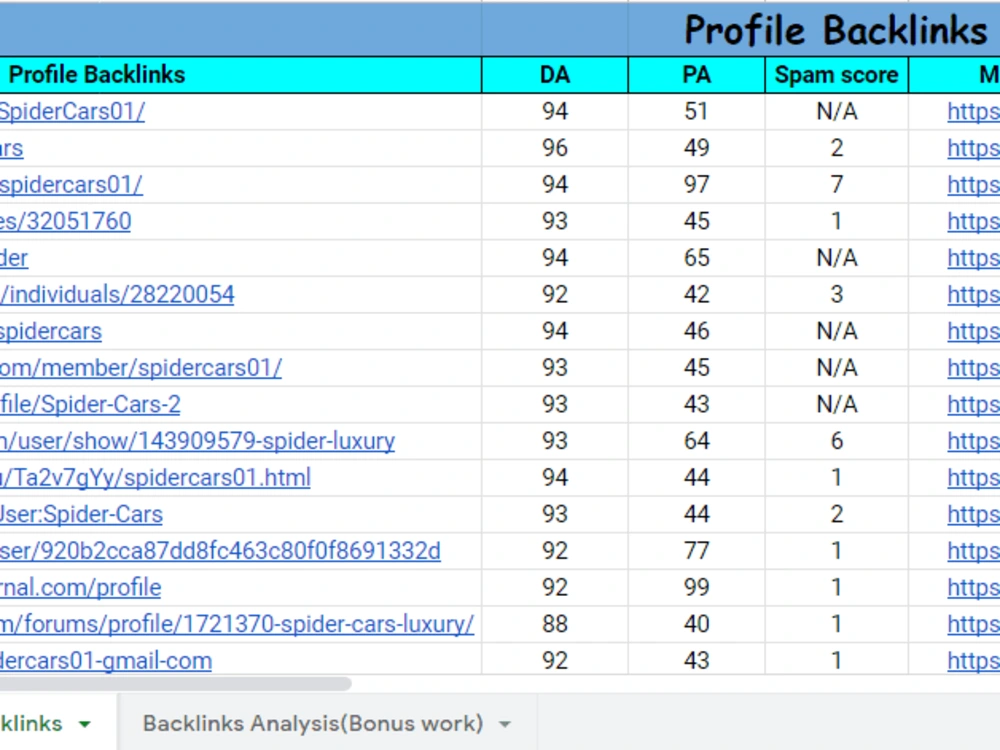Select N/A spam score in SpiderCars01/ row
1000x750 pixels.
click(x=837, y=112)
